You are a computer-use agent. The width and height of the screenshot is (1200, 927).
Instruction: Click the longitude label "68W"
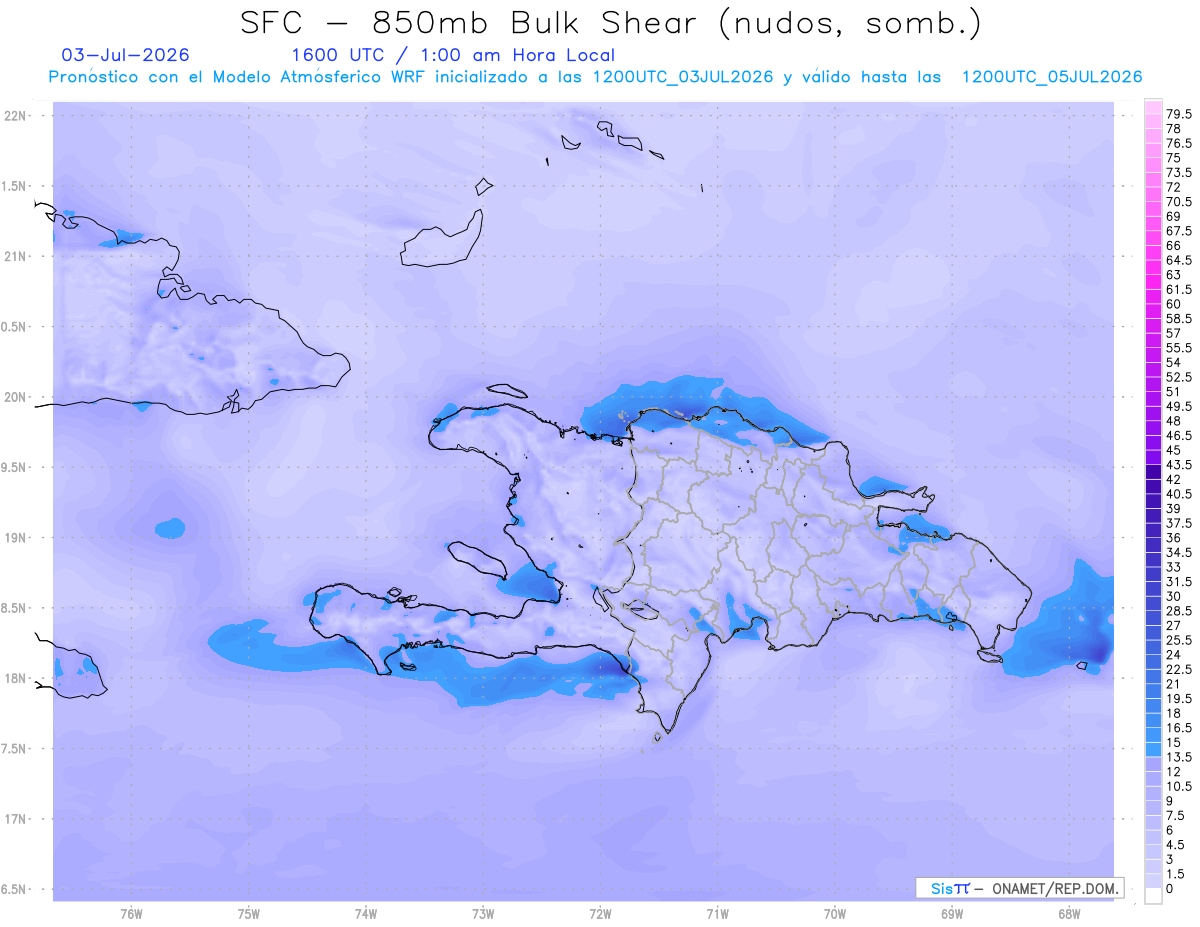click(1069, 913)
